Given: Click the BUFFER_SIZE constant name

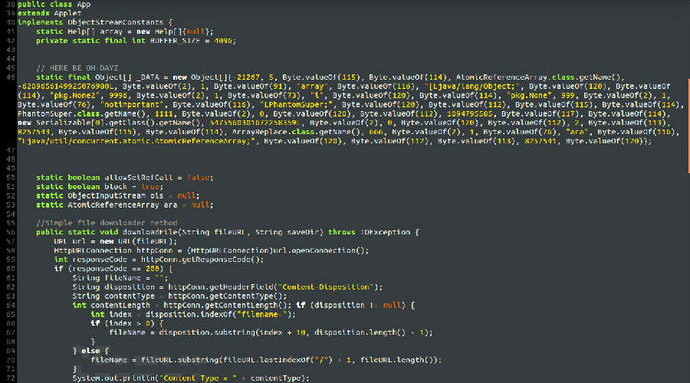Looking at the screenshot, I should pyautogui.click(x=175, y=41).
